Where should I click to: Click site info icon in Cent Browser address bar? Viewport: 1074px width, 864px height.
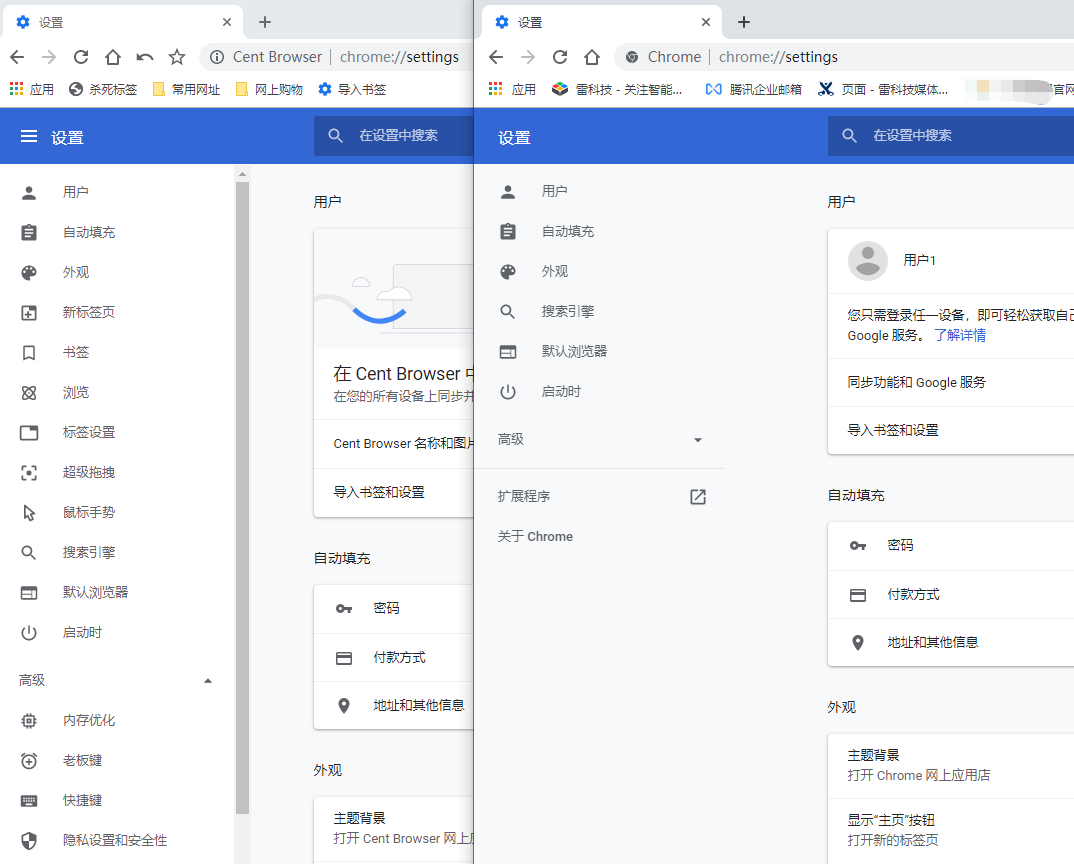(216, 57)
